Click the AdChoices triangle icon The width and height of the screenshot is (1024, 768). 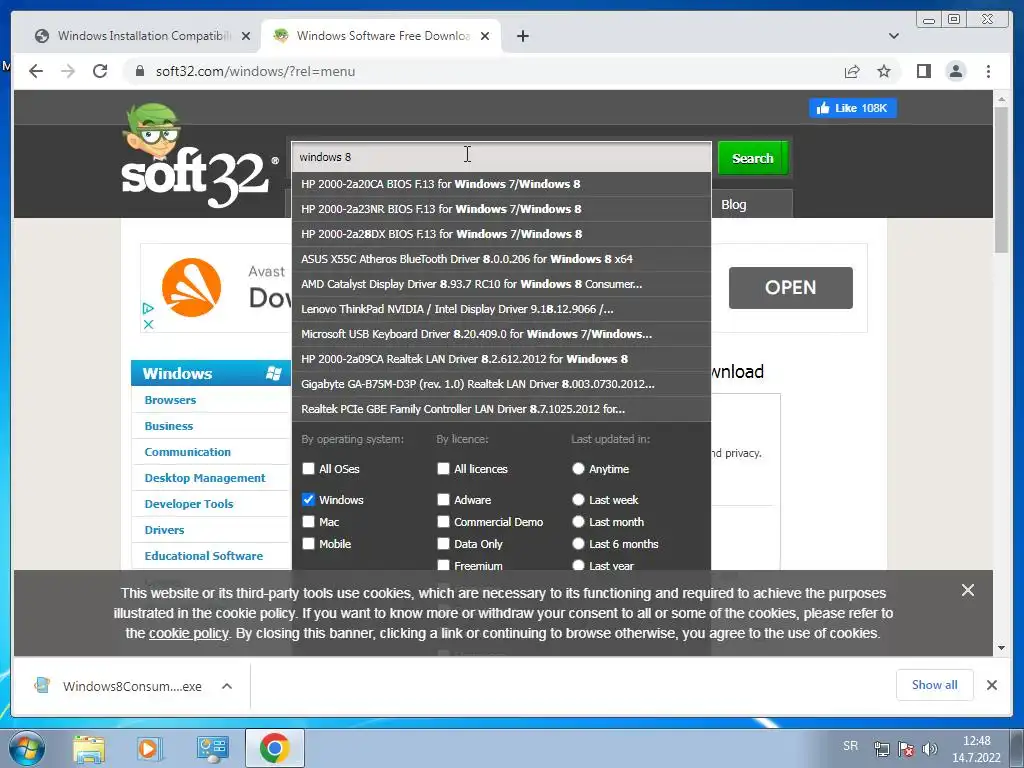point(148,308)
